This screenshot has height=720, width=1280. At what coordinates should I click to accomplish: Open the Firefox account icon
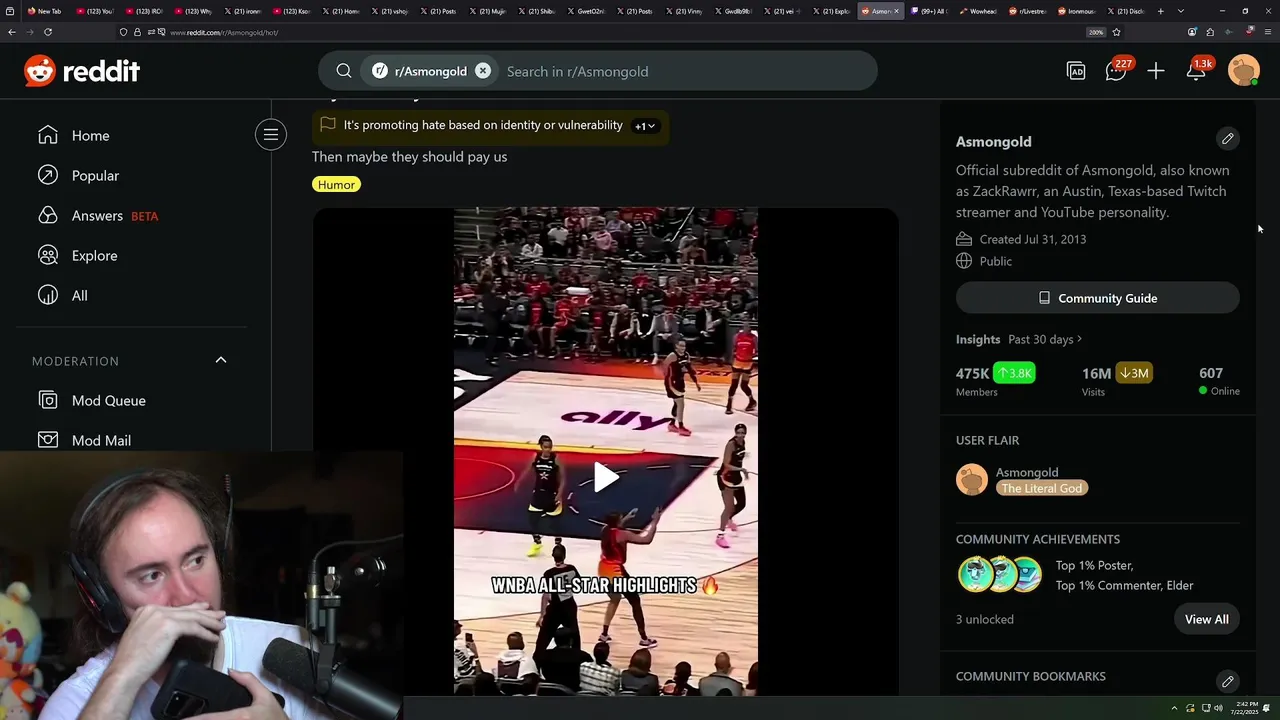tap(1192, 32)
